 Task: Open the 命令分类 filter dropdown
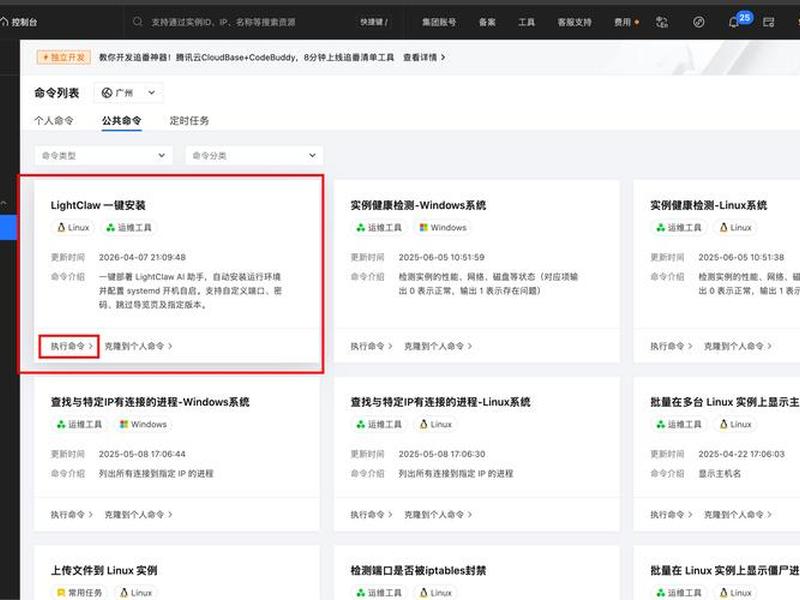[254, 156]
